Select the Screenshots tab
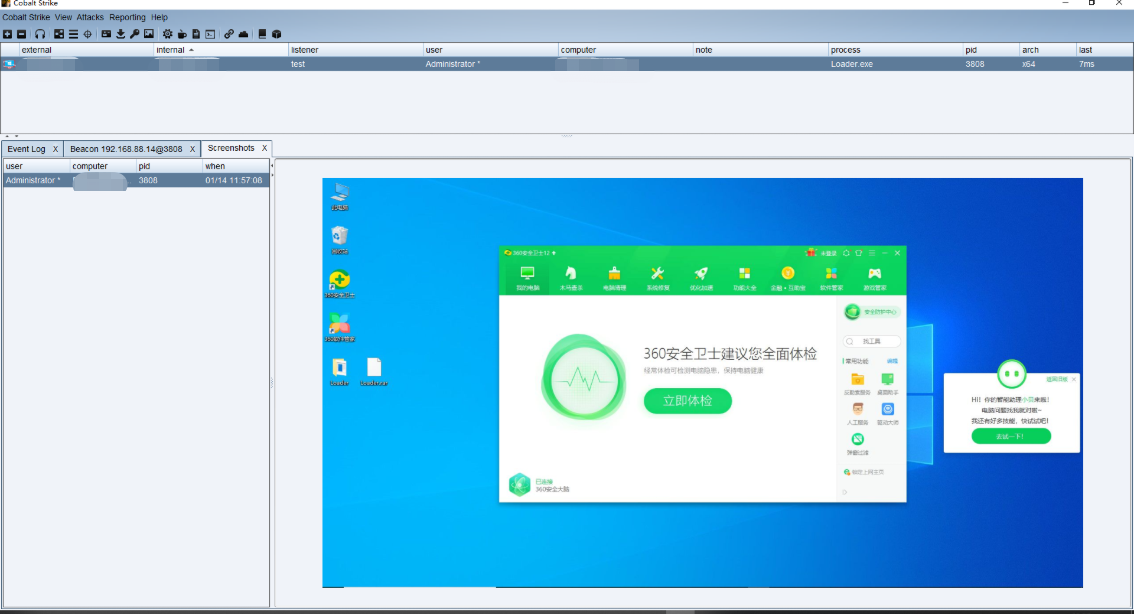Screen dimensions: 1134x614 tap(231, 148)
